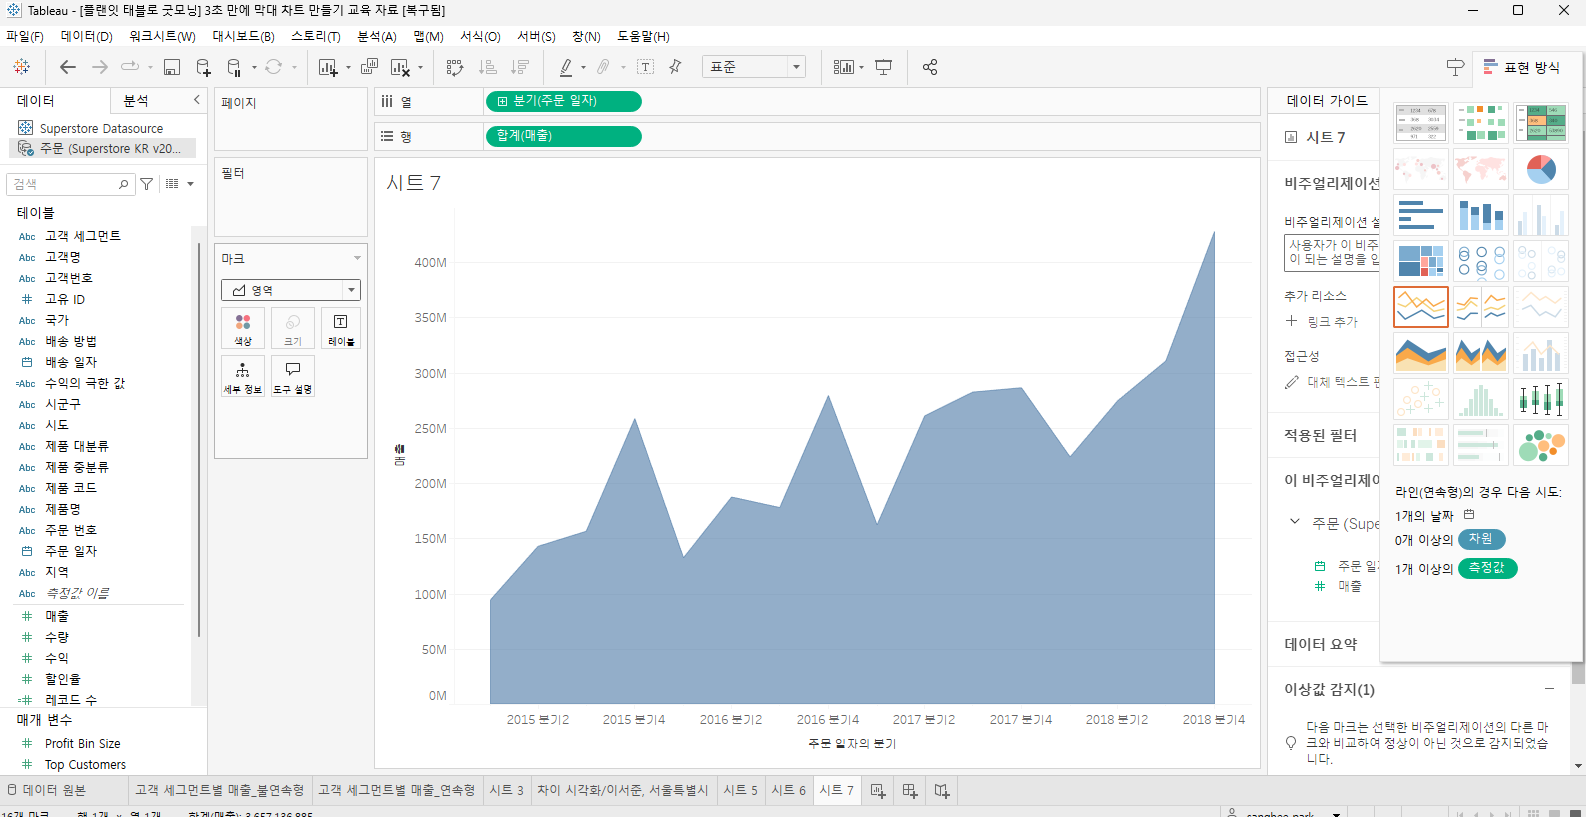Select horizontal bars chart in Show Me
This screenshot has width=1586, height=817.
[1421, 215]
